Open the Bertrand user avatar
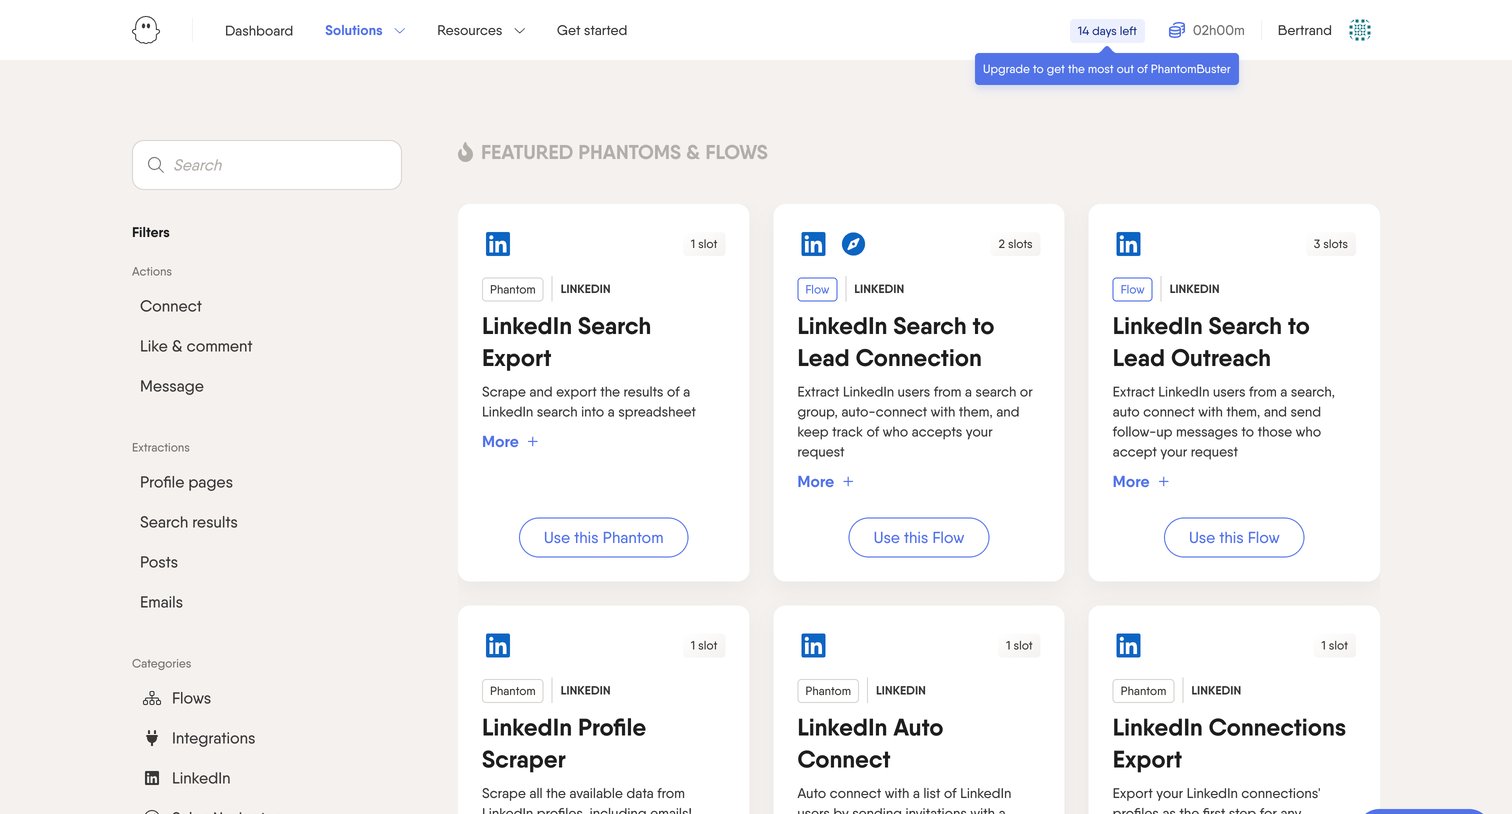Image resolution: width=1512 pixels, height=814 pixels. click(1360, 30)
